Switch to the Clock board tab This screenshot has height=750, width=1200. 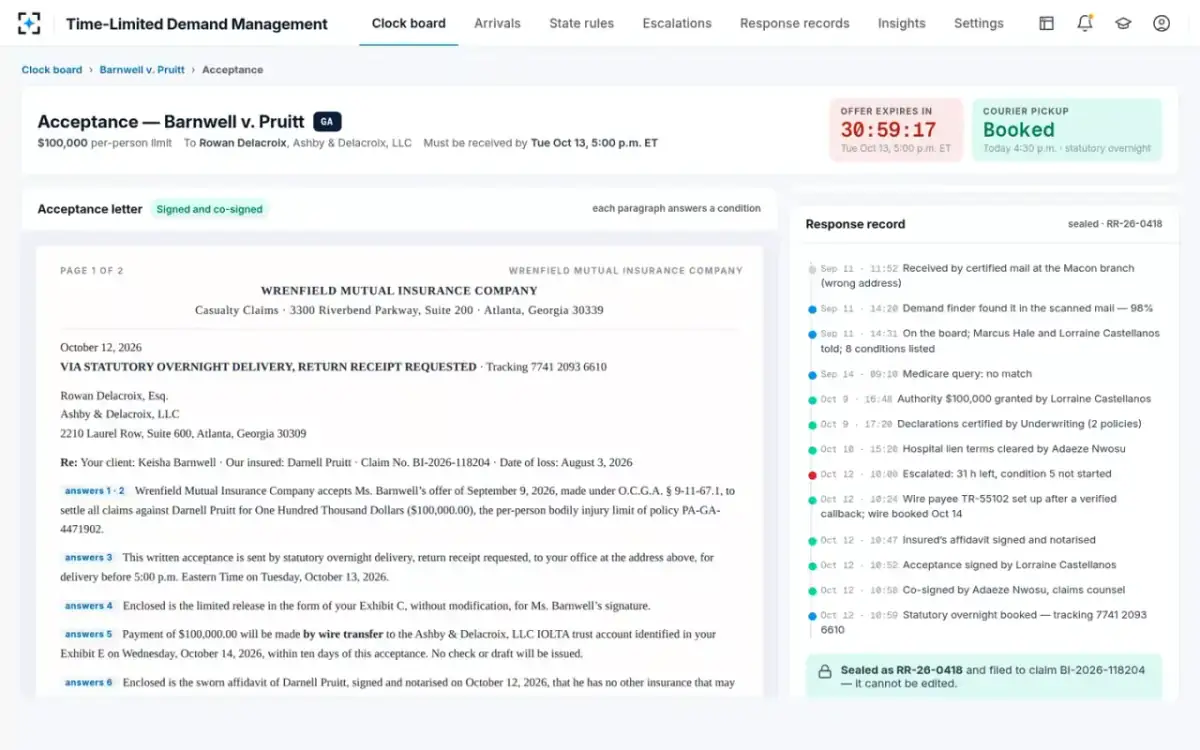tap(409, 23)
